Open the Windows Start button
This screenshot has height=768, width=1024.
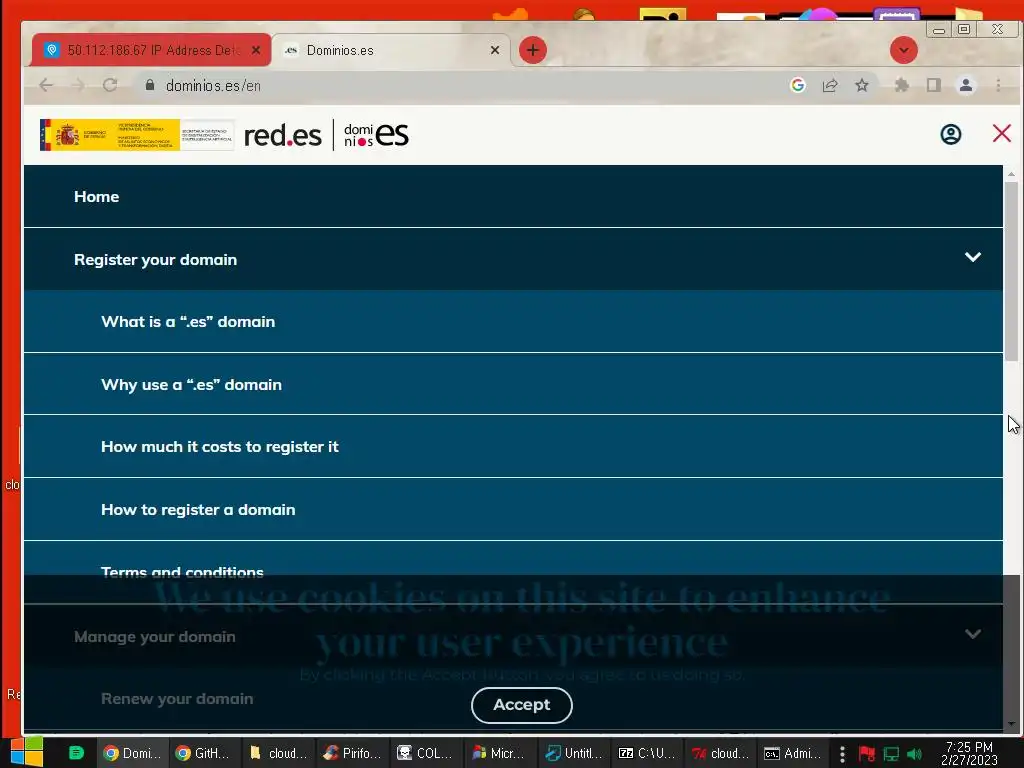pyautogui.click(x=26, y=752)
